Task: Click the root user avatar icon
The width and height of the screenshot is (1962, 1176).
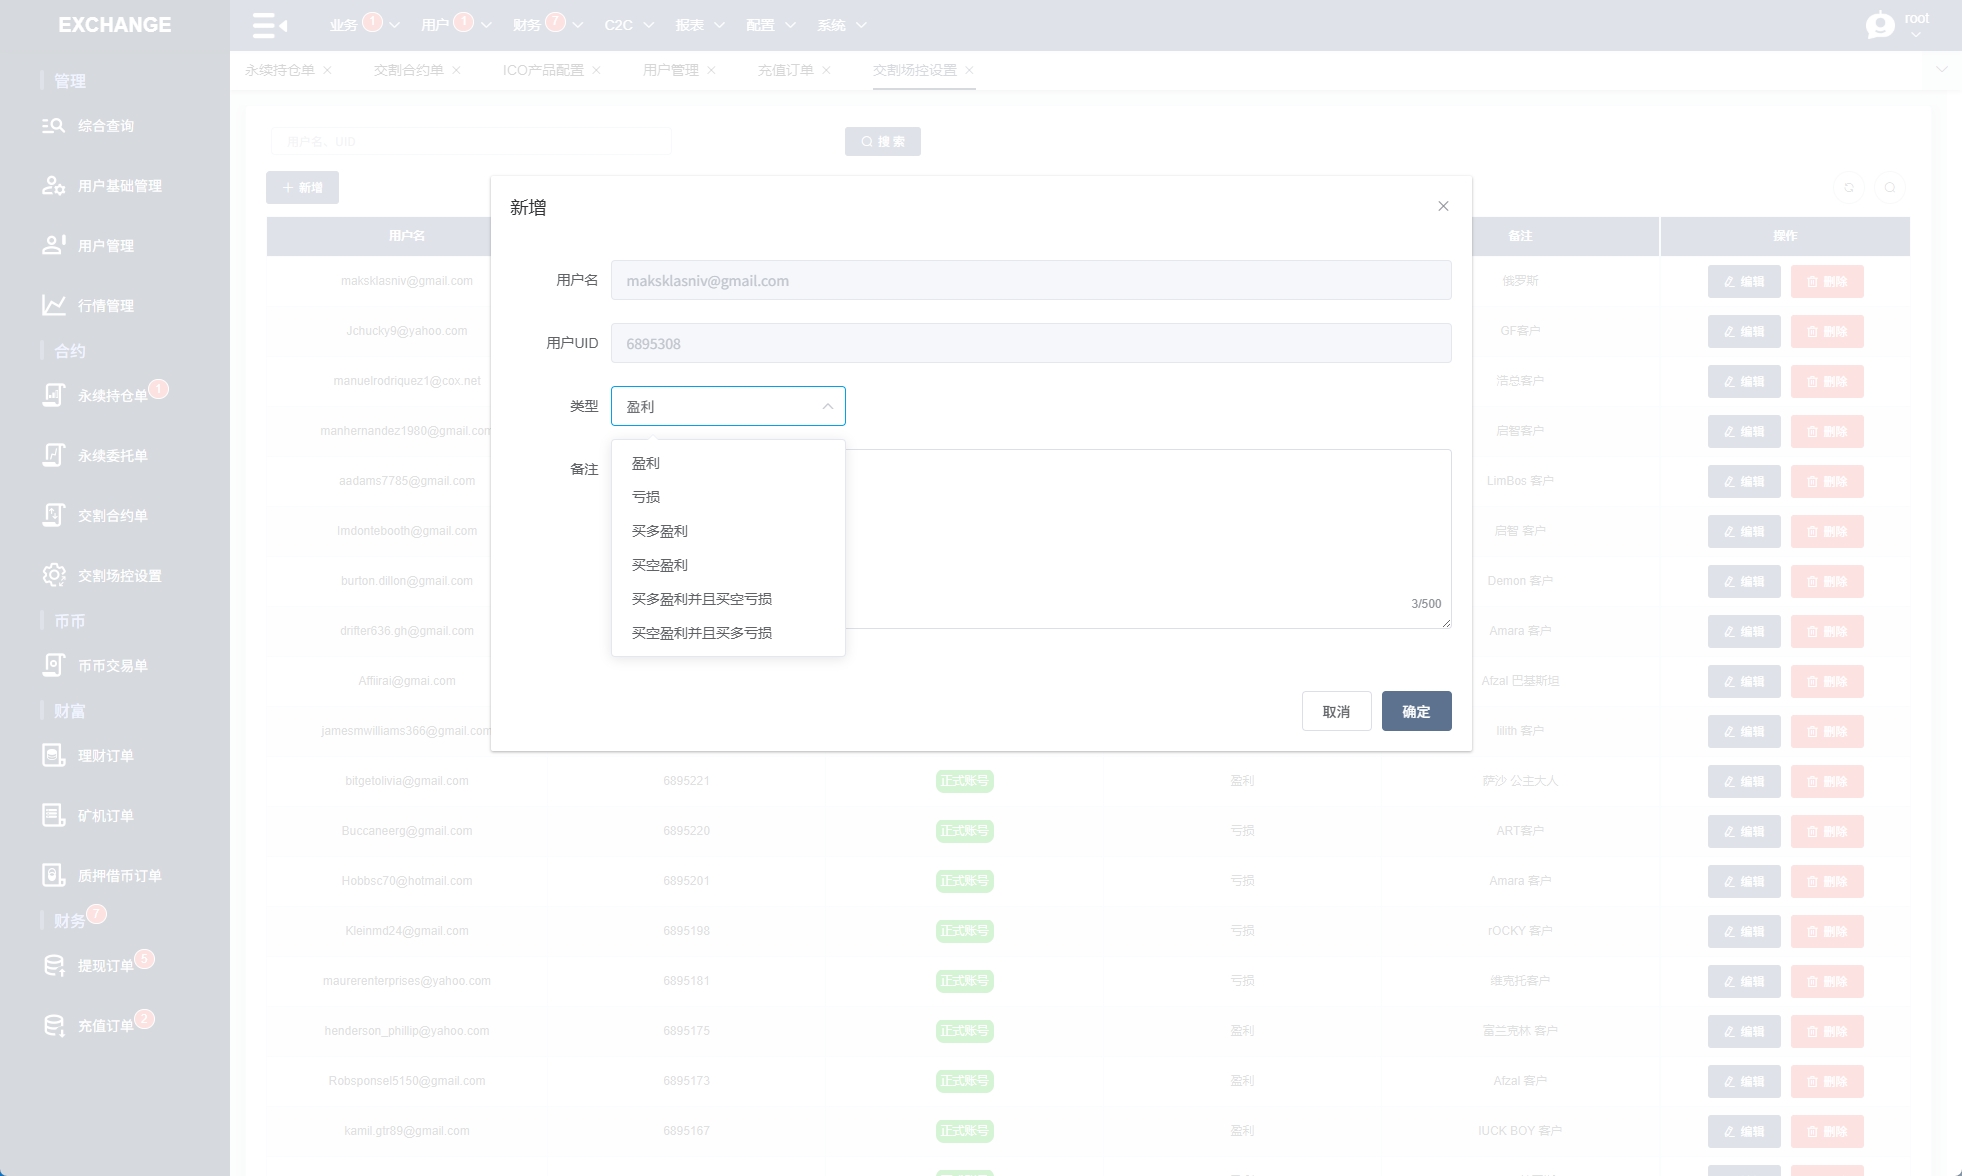Action: [1880, 25]
